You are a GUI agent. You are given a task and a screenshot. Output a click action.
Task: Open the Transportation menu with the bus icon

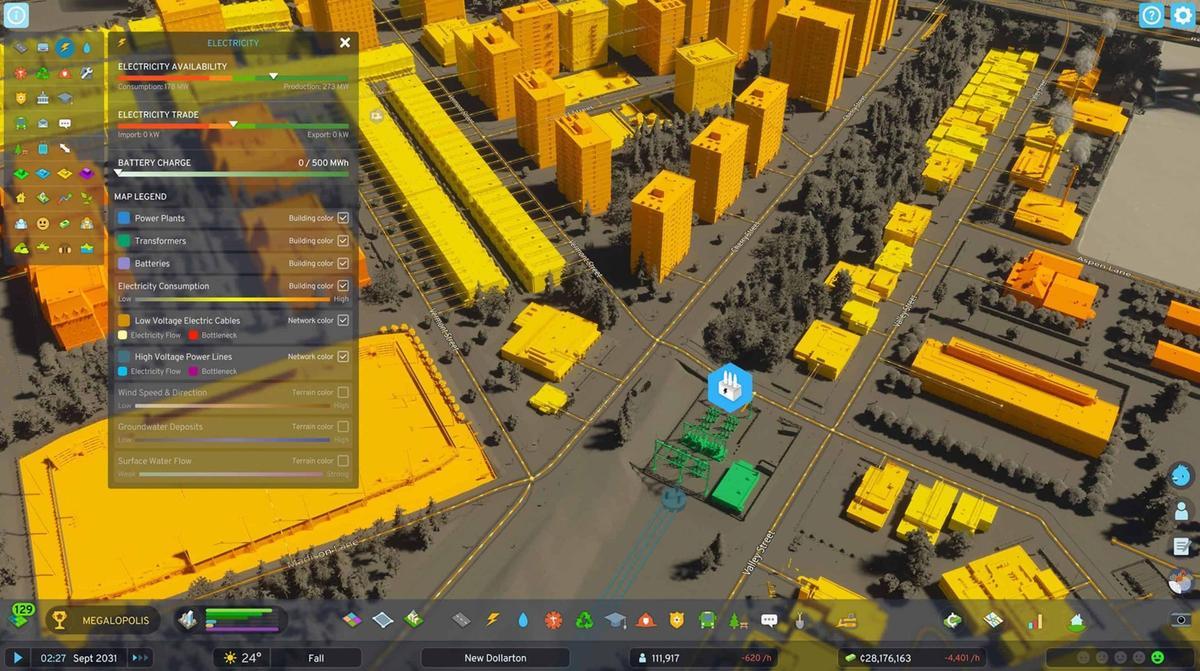click(705, 620)
